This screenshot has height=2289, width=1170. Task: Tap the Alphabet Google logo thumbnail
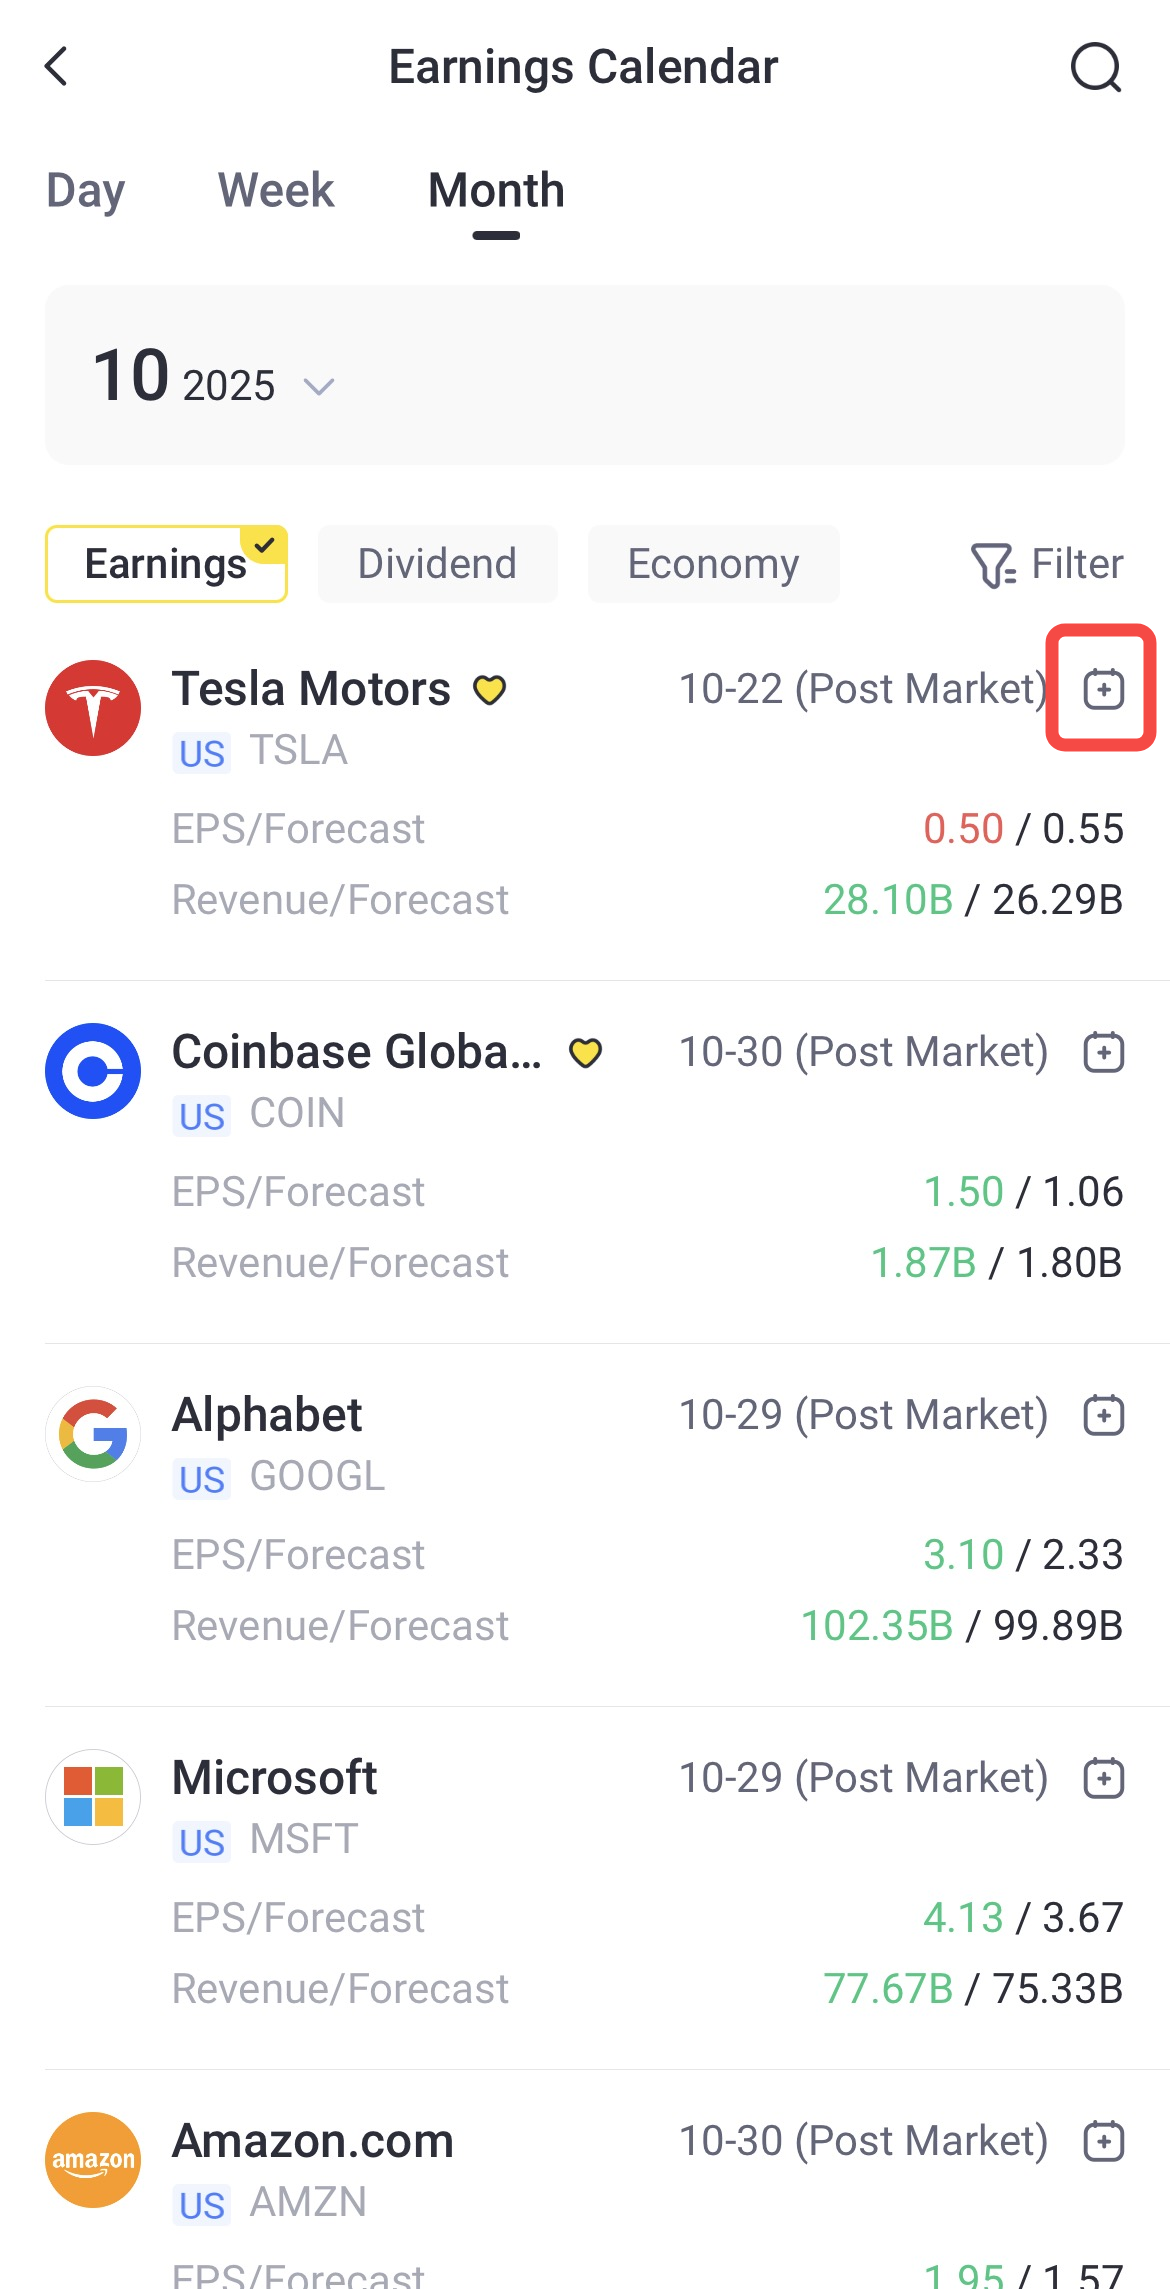click(93, 1434)
